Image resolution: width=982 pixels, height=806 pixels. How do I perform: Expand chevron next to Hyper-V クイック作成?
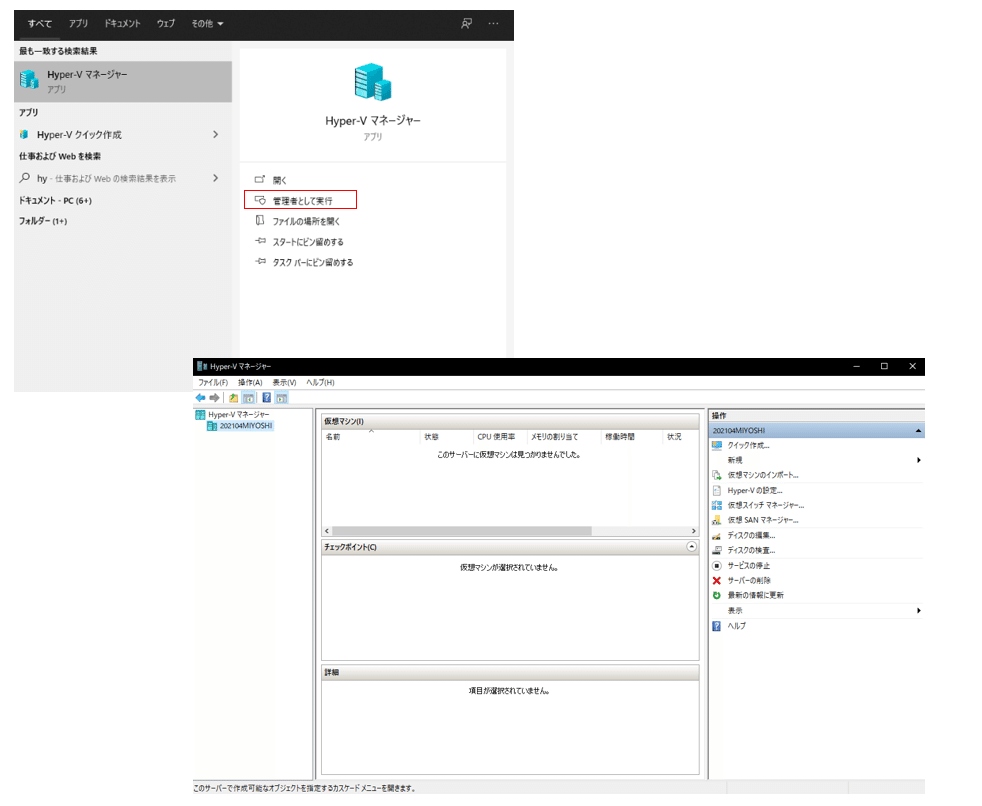point(215,135)
